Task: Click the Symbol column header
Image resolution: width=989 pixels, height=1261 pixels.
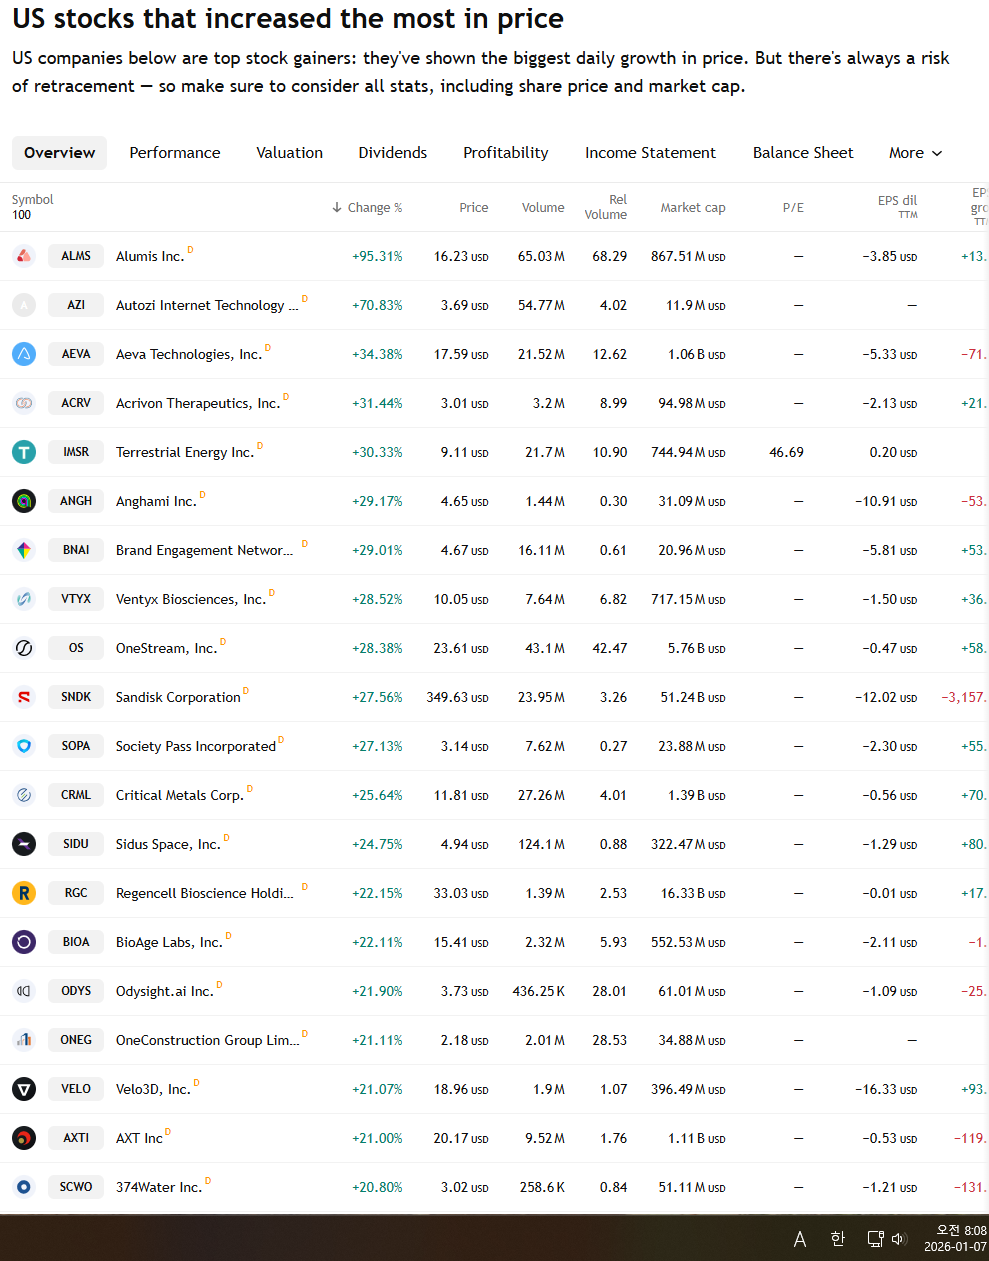Action: (x=33, y=200)
